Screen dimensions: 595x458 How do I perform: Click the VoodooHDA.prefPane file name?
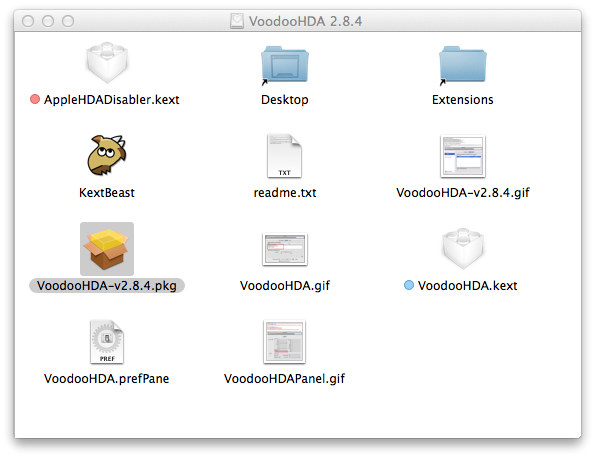107,379
